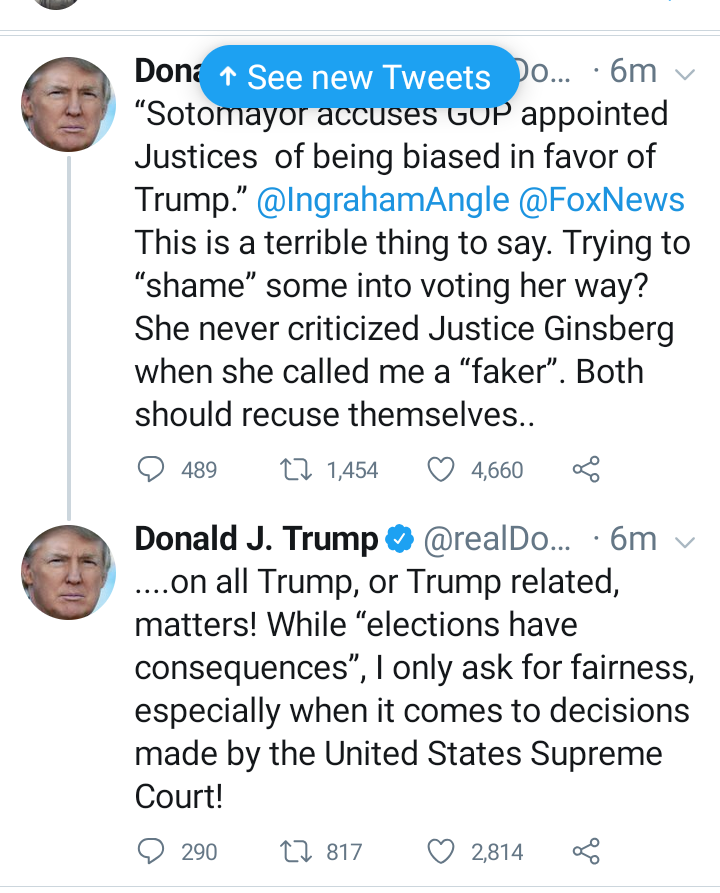Open the @FoxNews mention link
Viewport: 720px width, 893px height.
(x=602, y=200)
